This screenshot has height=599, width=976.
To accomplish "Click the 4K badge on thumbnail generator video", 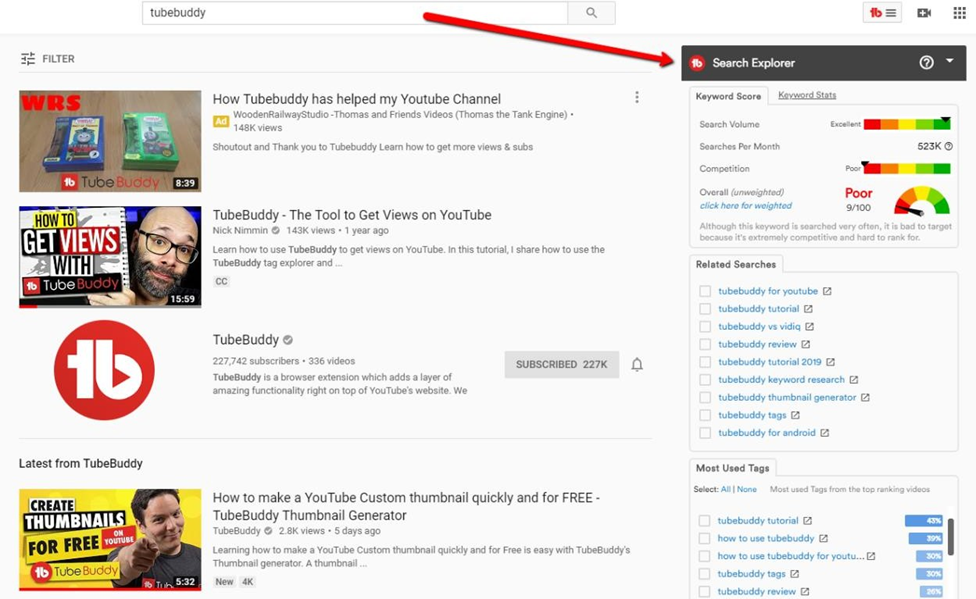I will (x=248, y=582).
